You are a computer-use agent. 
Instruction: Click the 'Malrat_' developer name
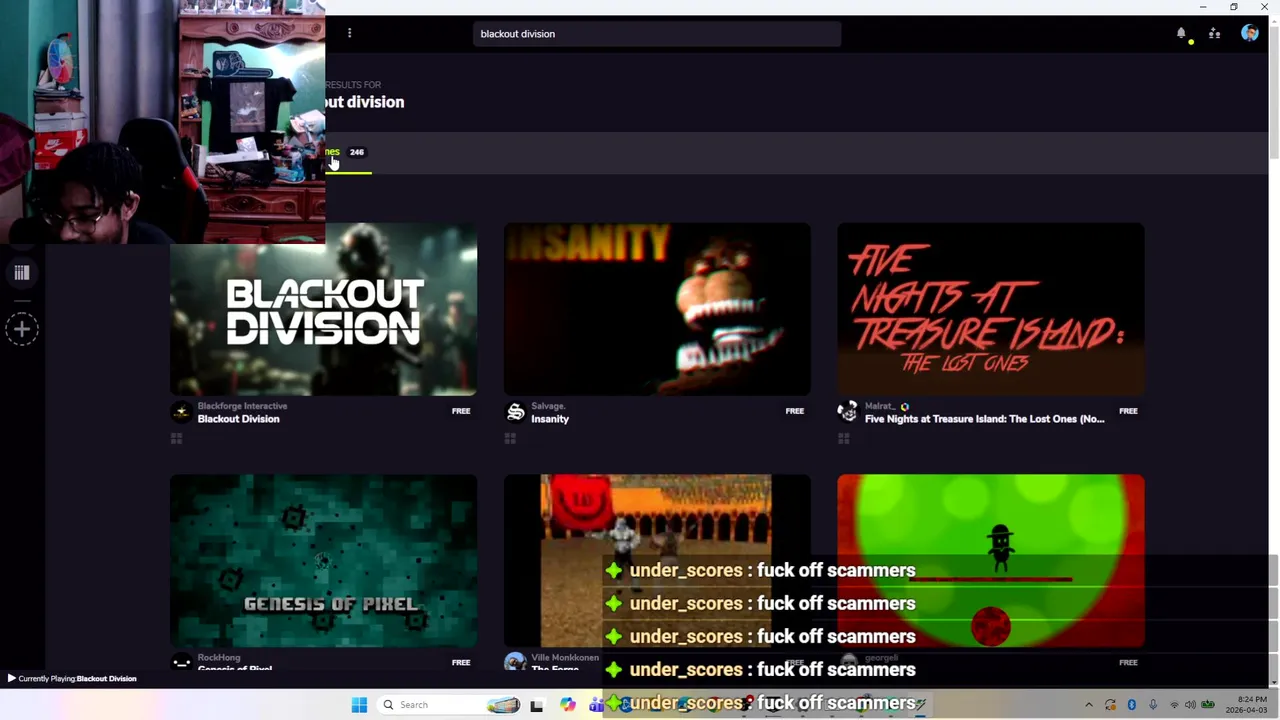(880, 406)
